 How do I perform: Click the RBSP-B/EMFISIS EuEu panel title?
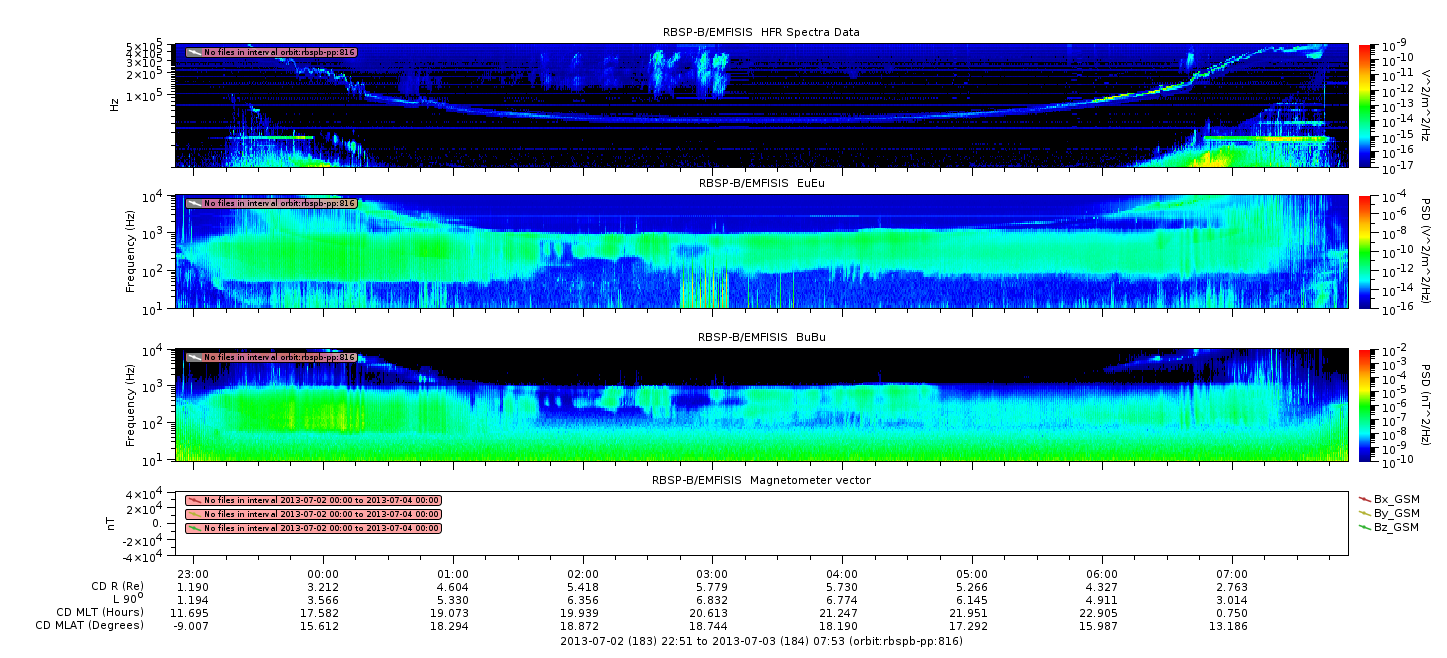[x=761, y=184]
